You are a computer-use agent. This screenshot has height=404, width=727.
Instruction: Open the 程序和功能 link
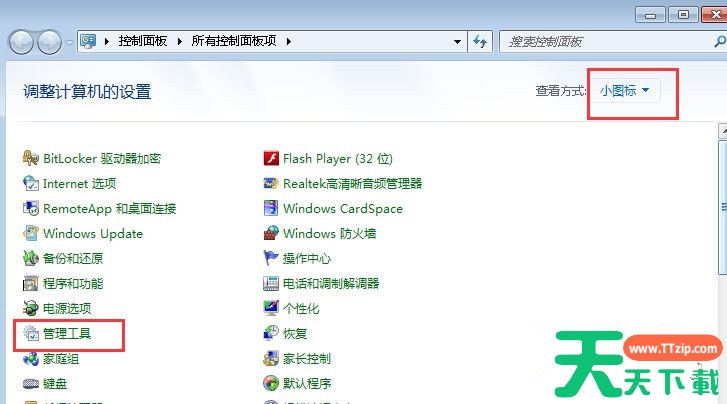[73, 284]
